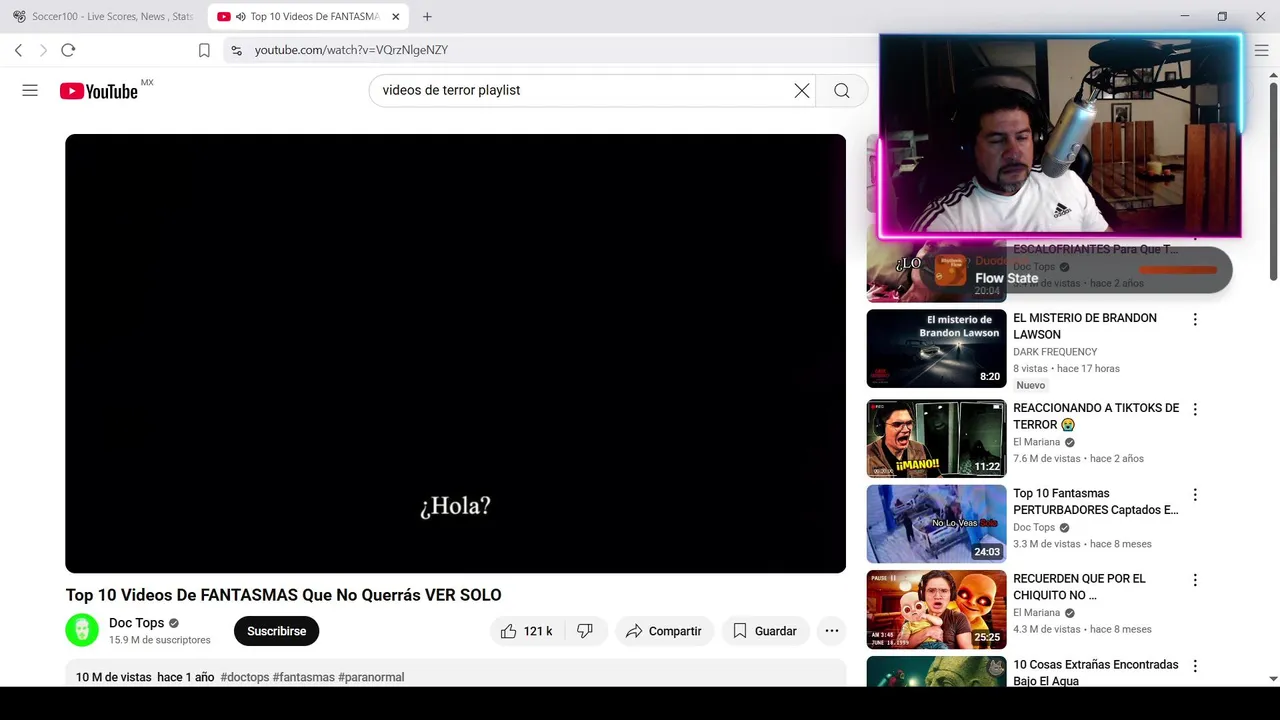
Task: Open the browser main menu icon
Action: pos(1261,50)
